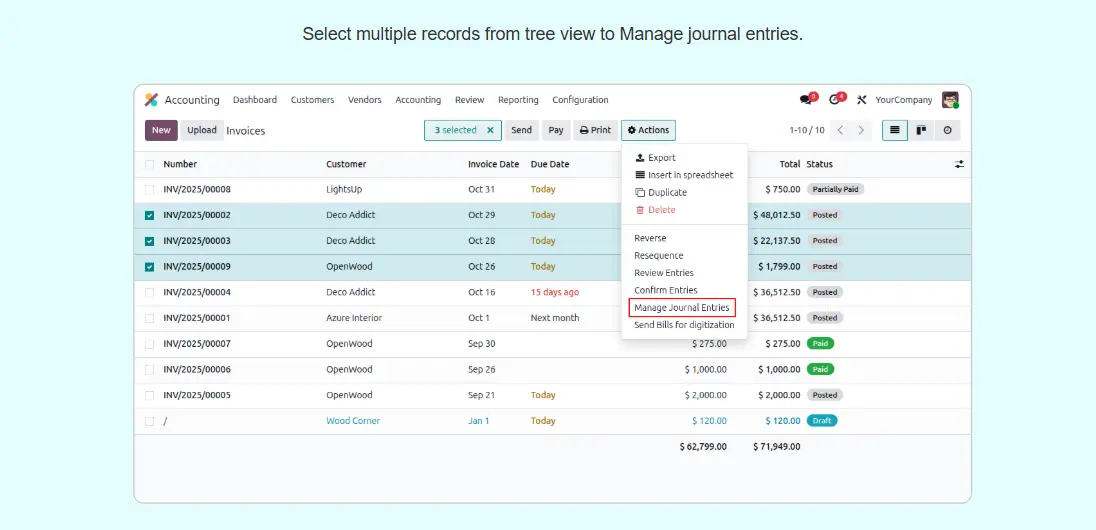Click the New invoice button
Viewport: 1096px width, 530px height.
point(161,130)
